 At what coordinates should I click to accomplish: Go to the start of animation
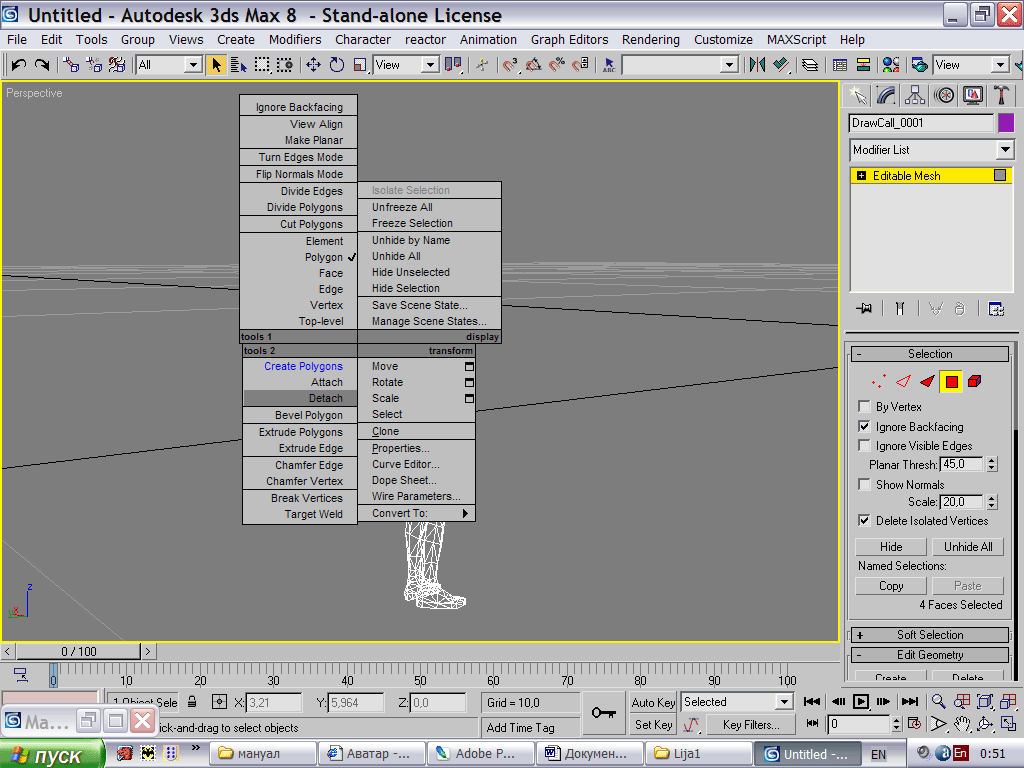coord(812,701)
